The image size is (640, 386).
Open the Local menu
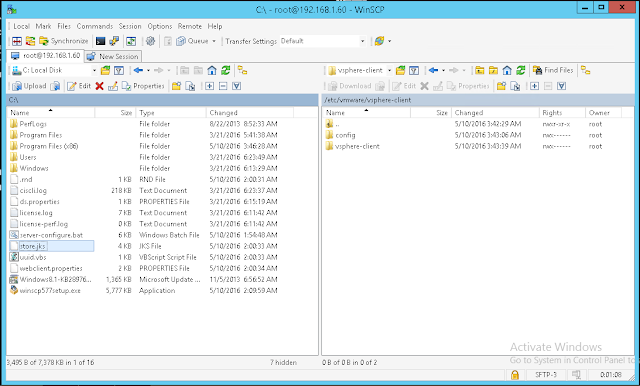[x=21, y=26]
